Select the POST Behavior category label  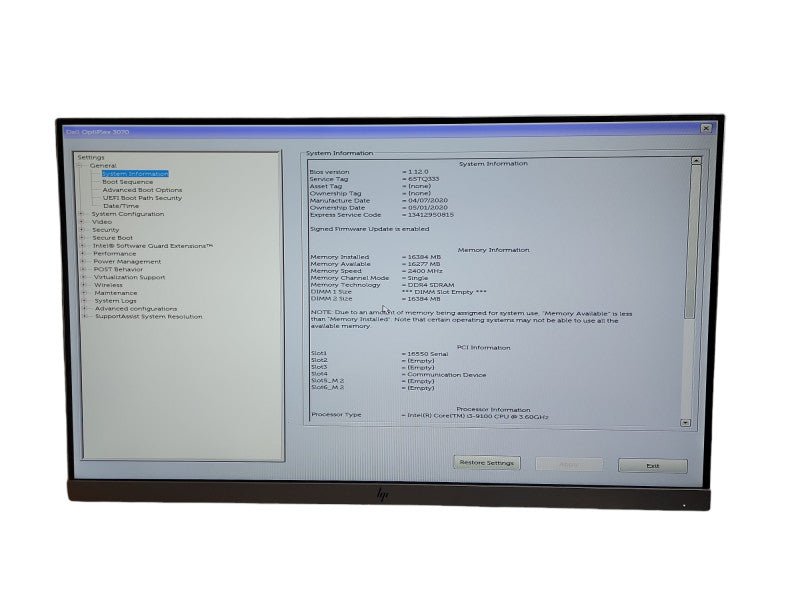[118, 269]
